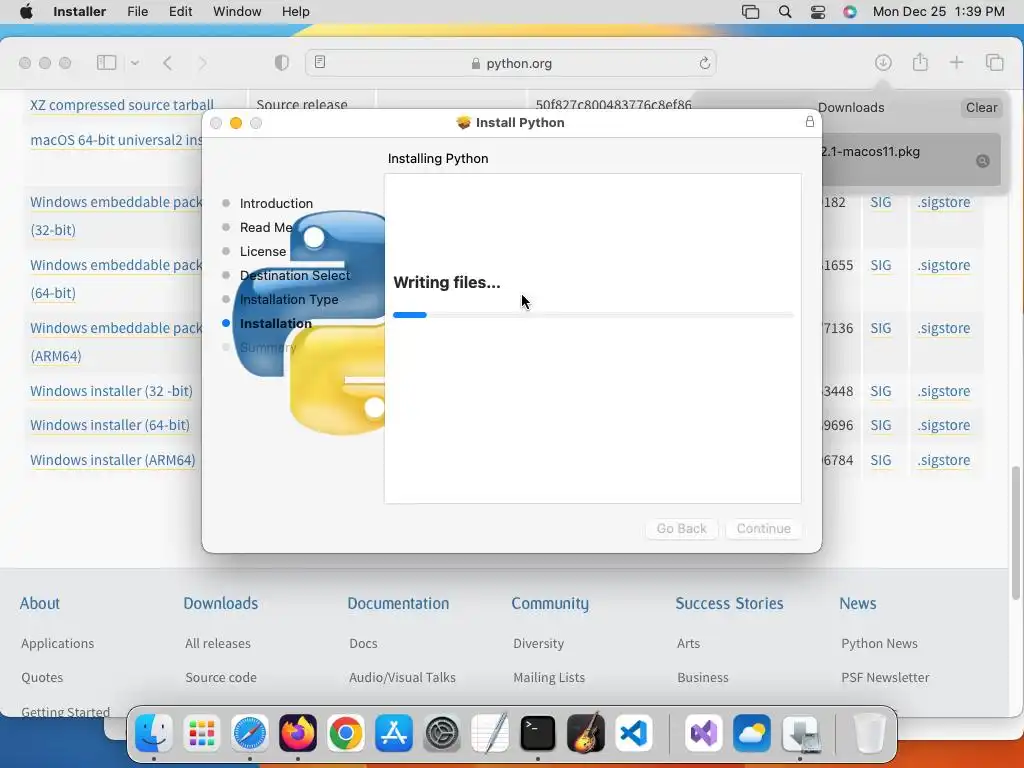This screenshot has width=1024, height=768.
Task: Open Visual Studio from the Dock
Action: tap(704, 733)
